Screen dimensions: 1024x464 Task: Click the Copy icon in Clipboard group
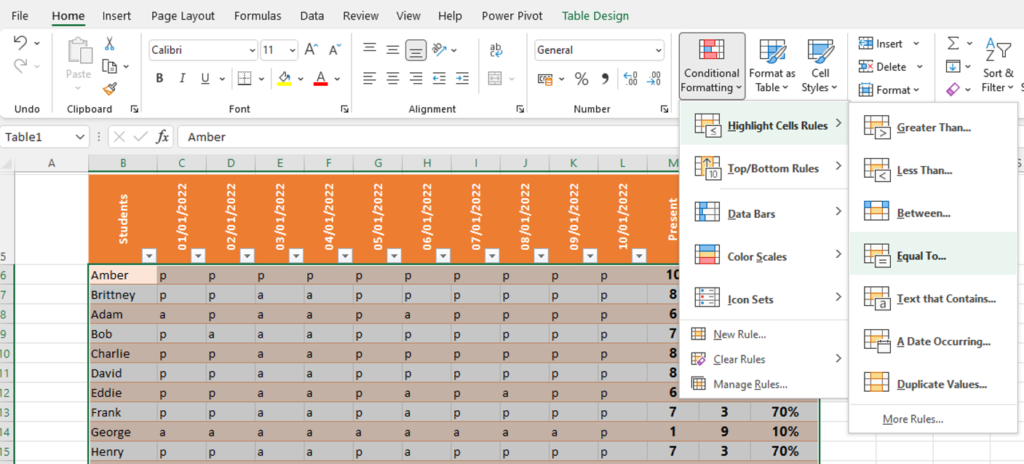pos(110,66)
